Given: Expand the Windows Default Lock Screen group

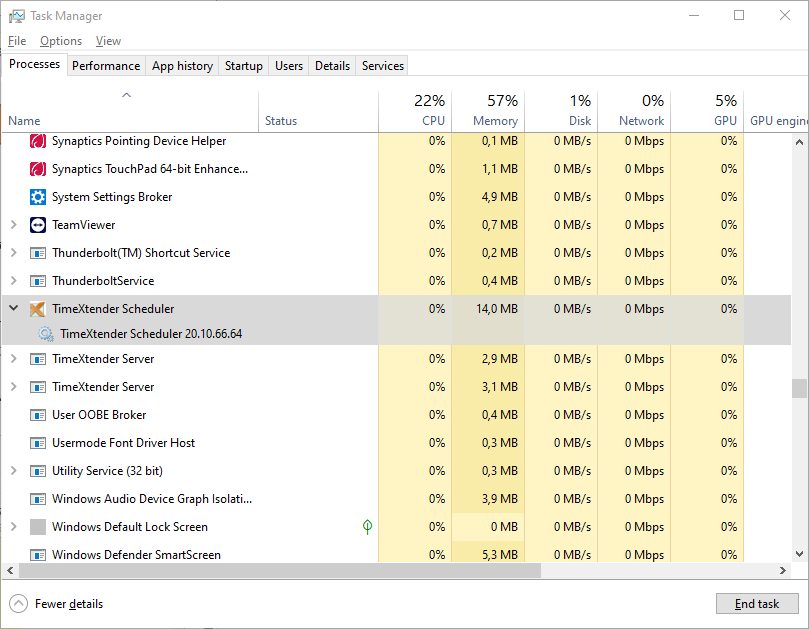Looking at the screenshot, I should (14, 527).
